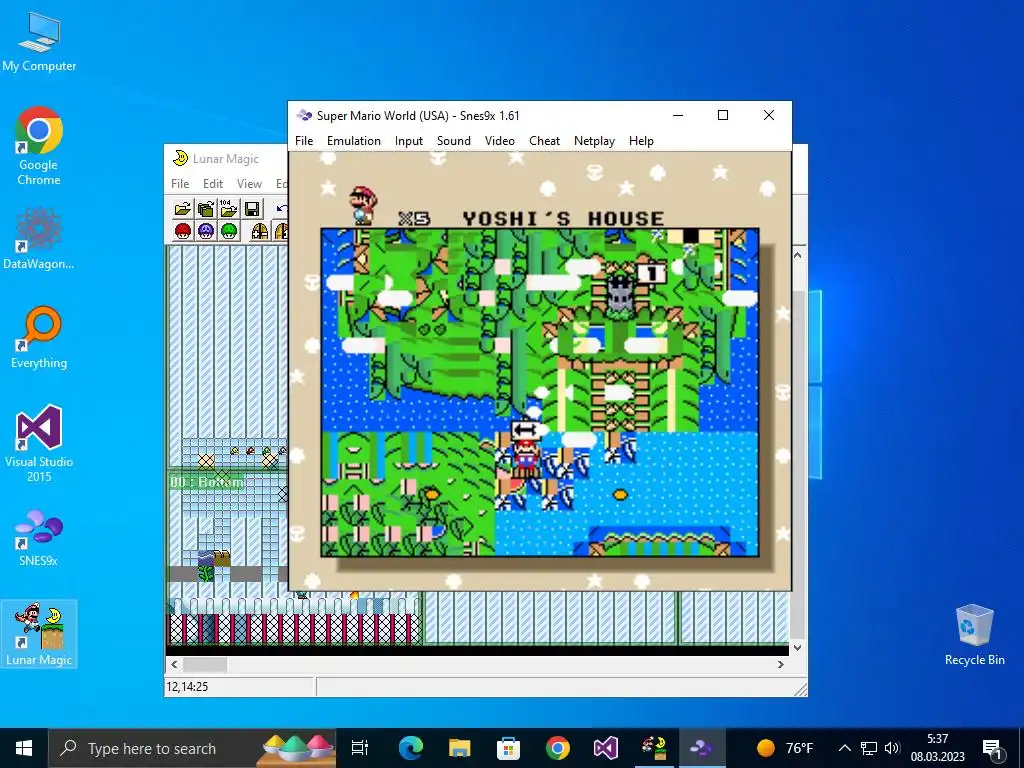Click the red mushroom icon in Lunar Magic
This screenshot has height=768, width=1024.
182,231
